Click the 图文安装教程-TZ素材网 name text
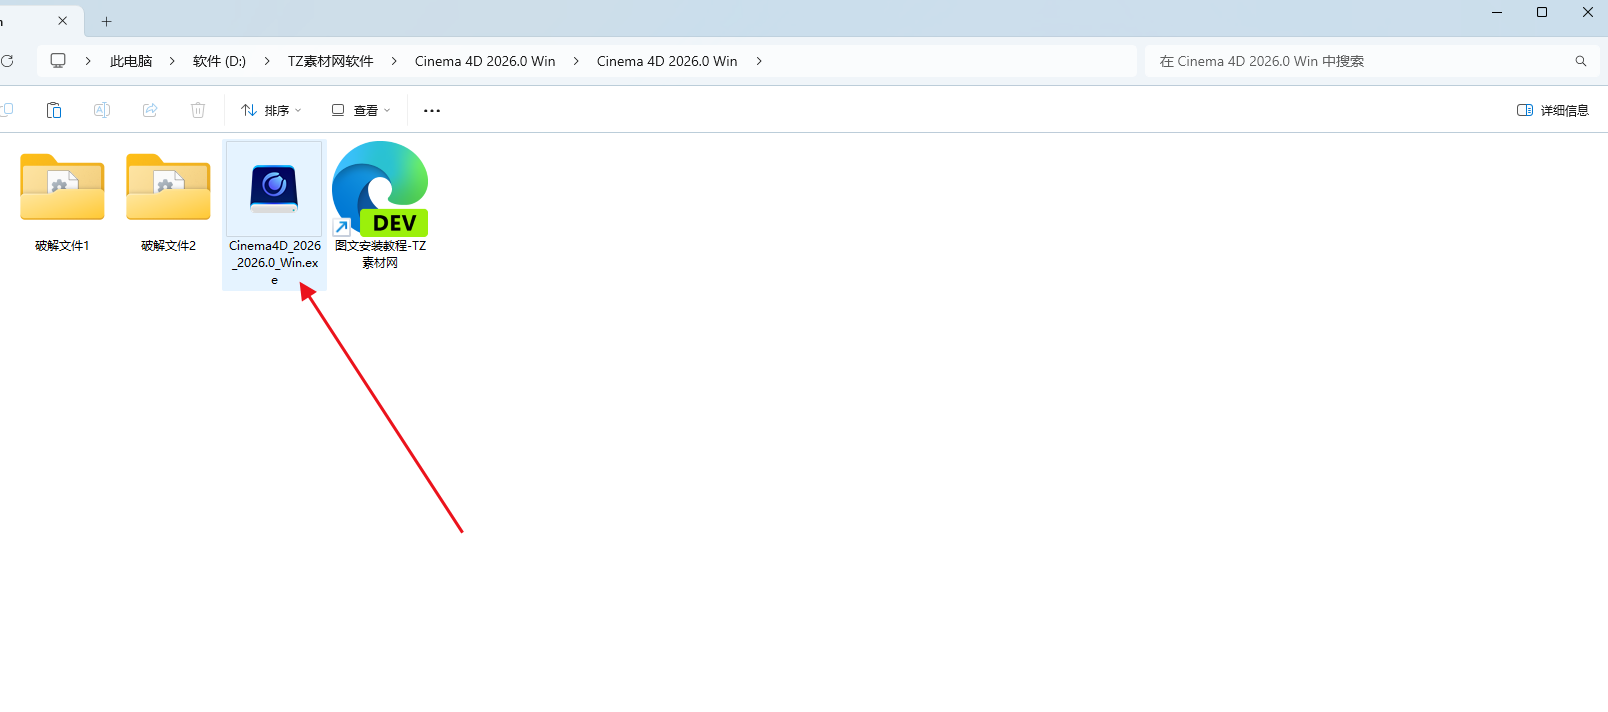 tap(380, 254)
